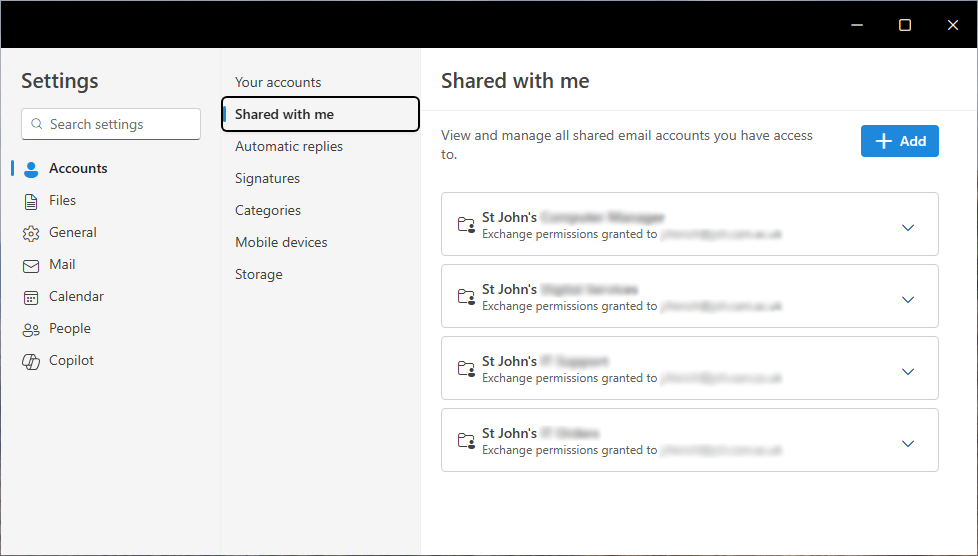The height and width of the screenshot is (556, 978).
Task: Open the Files settings category
Action: (x=62, y=200)
